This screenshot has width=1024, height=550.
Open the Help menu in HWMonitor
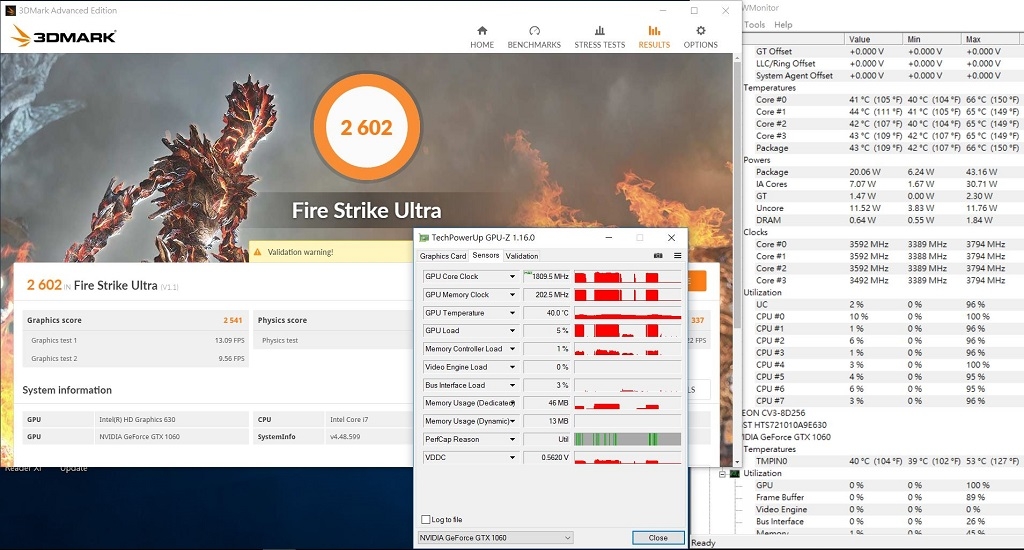[x=783, y=25]
